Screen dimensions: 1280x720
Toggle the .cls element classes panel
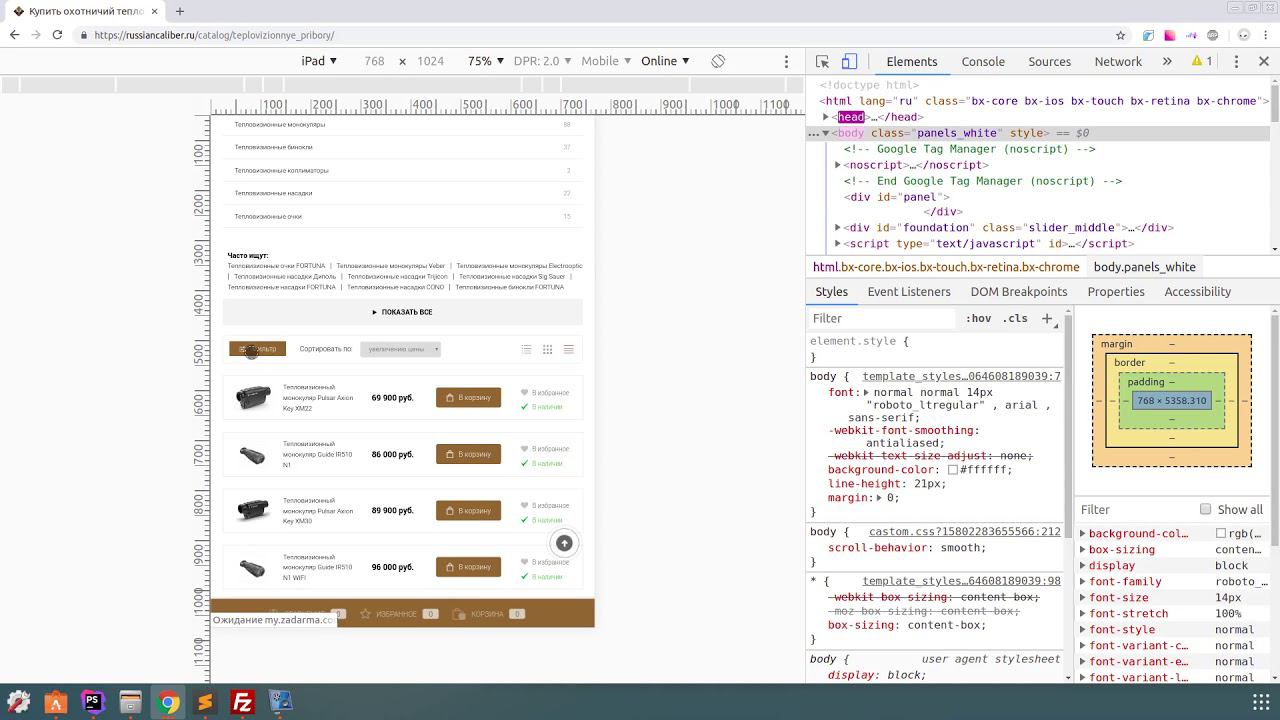click(x=1015, y=318)
